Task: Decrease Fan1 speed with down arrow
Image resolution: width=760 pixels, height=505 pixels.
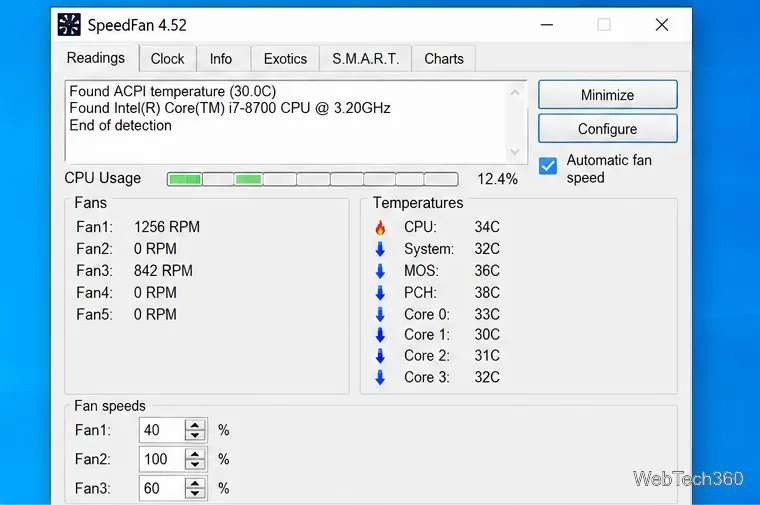Action: click(x=195, y=435)
